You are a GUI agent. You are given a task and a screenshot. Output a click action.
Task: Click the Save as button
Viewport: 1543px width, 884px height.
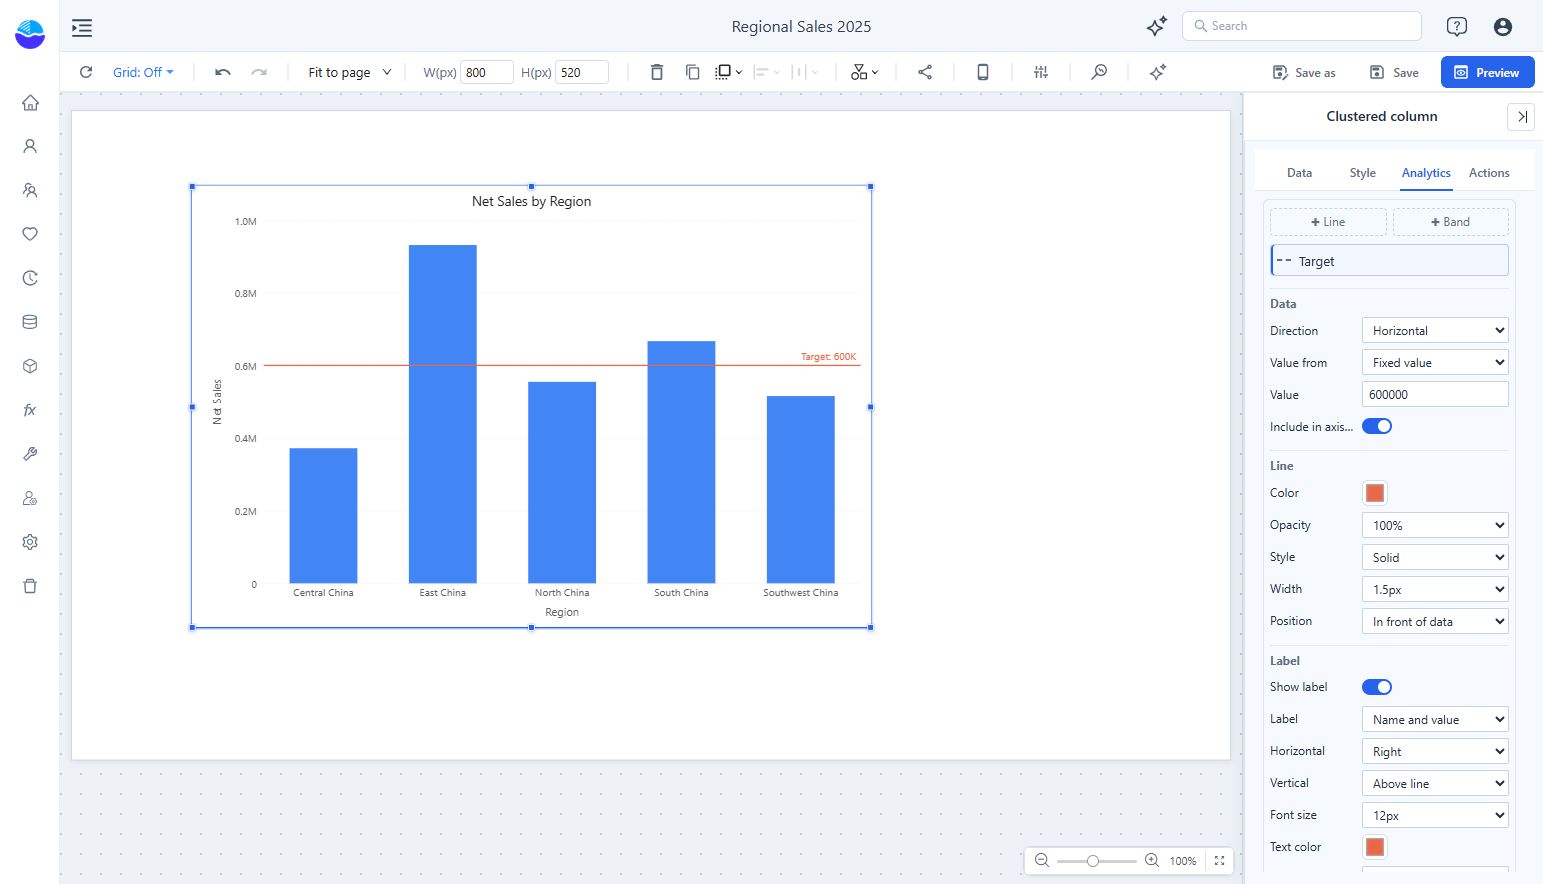pos(1304,72)
